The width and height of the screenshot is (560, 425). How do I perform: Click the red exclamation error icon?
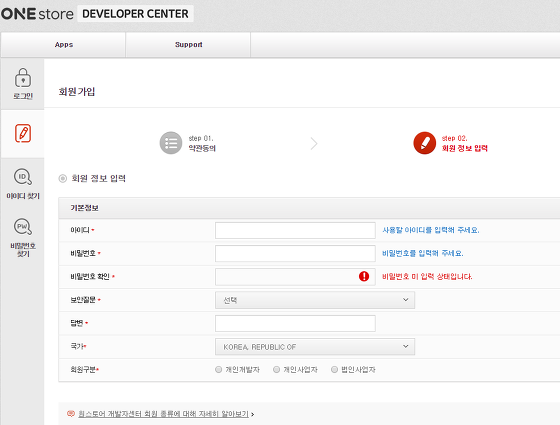[x=364, y=276]
